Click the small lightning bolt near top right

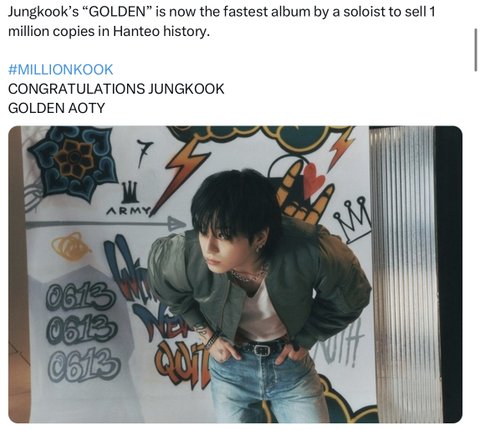coord(340,148)
